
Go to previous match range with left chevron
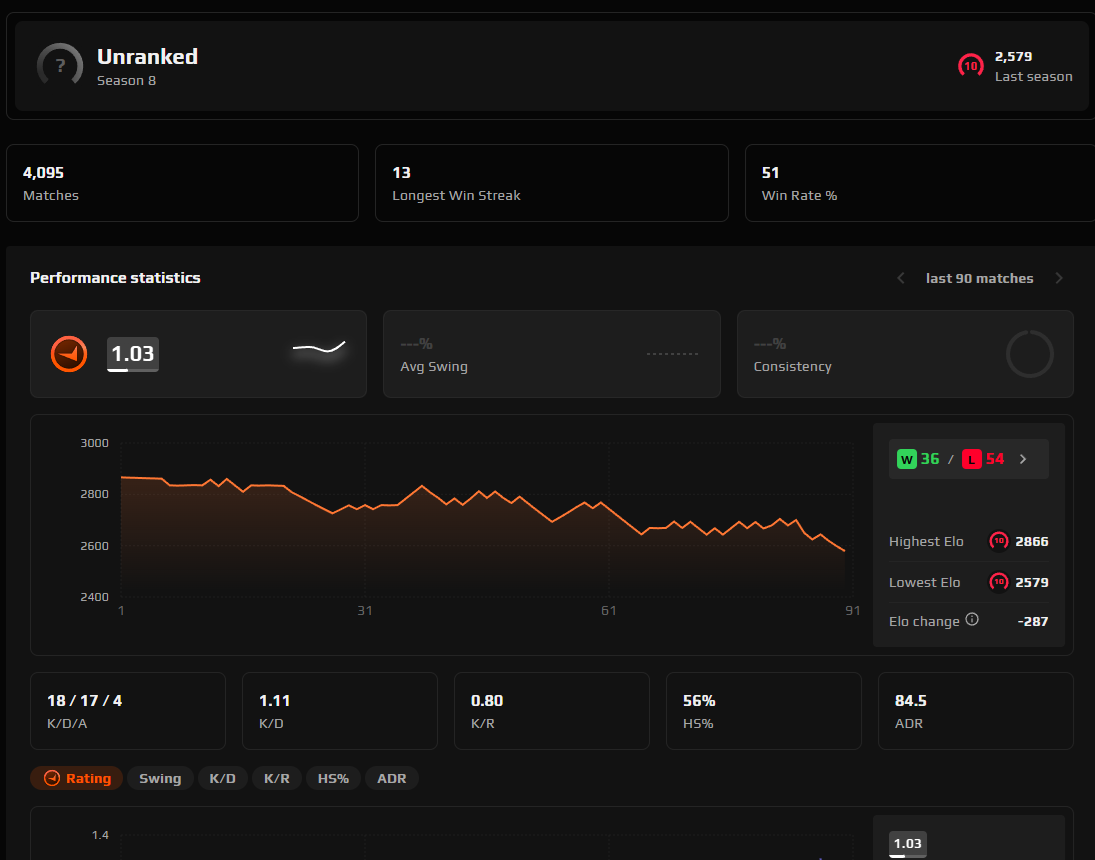[x=901, y=278]
